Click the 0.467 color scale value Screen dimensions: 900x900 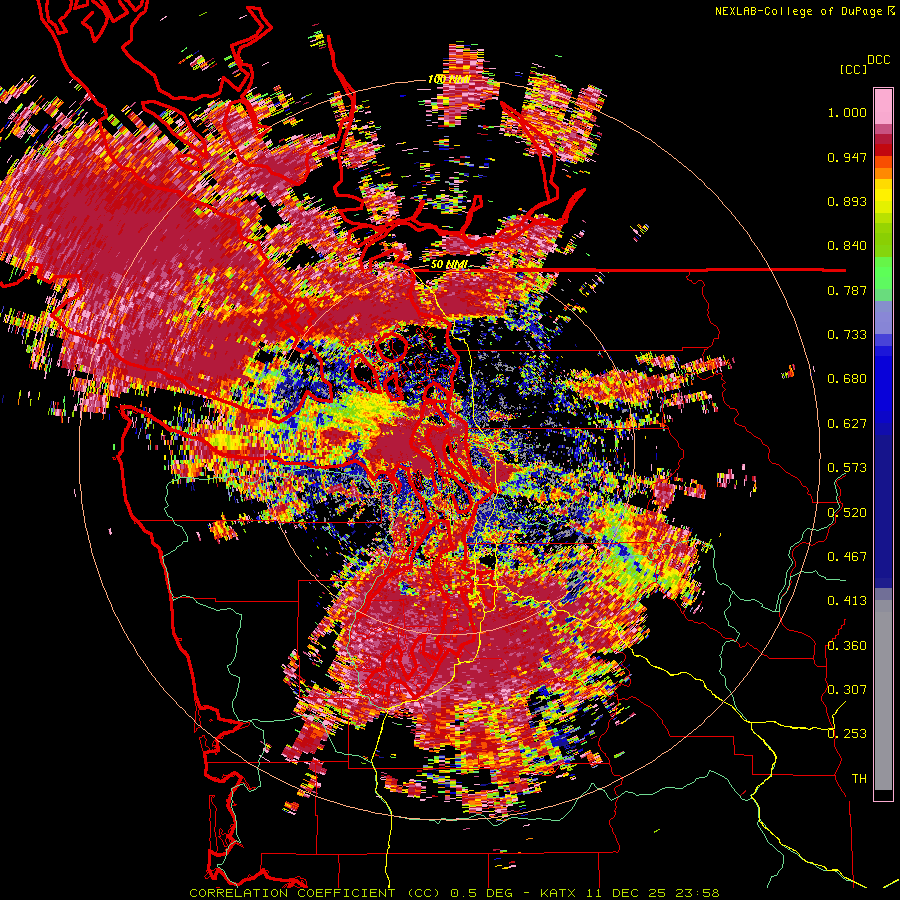(x=847, y=557)
